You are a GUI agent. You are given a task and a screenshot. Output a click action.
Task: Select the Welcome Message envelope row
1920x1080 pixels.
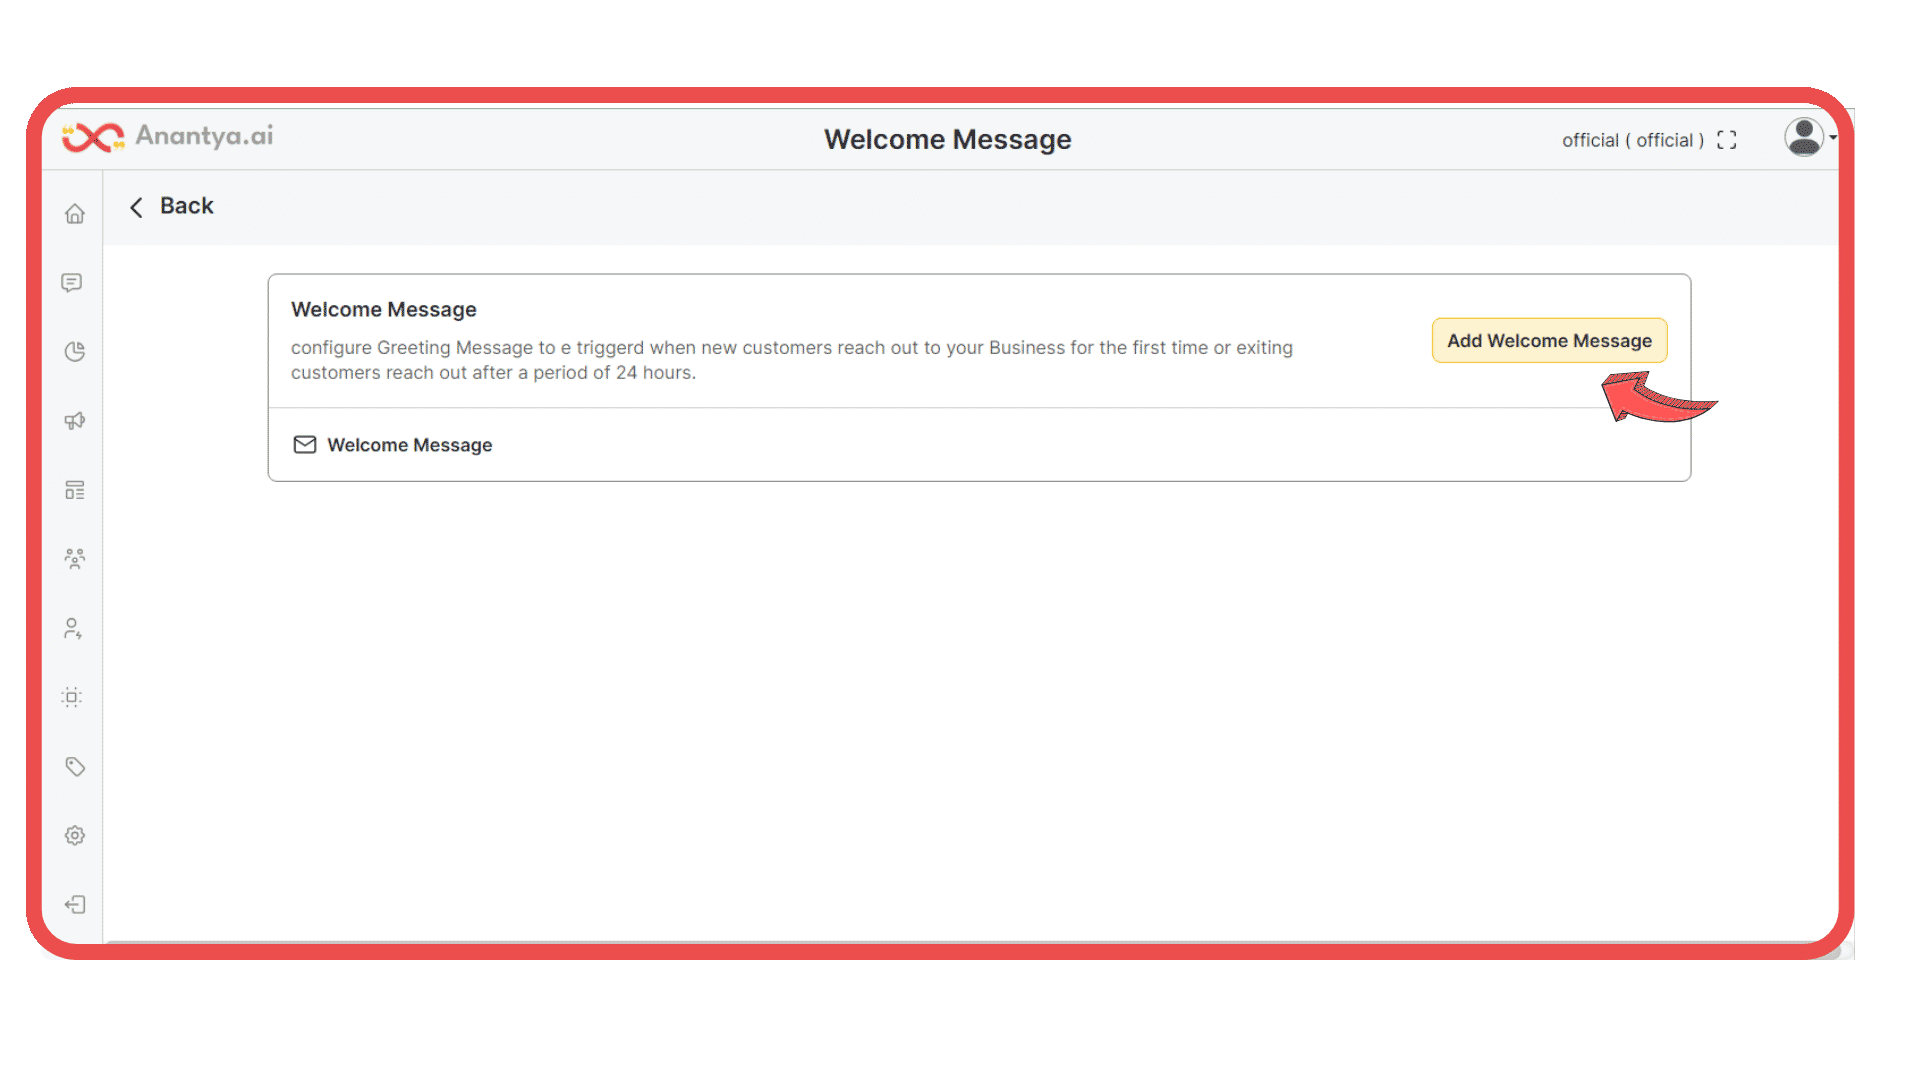click(x=979, y=445)
